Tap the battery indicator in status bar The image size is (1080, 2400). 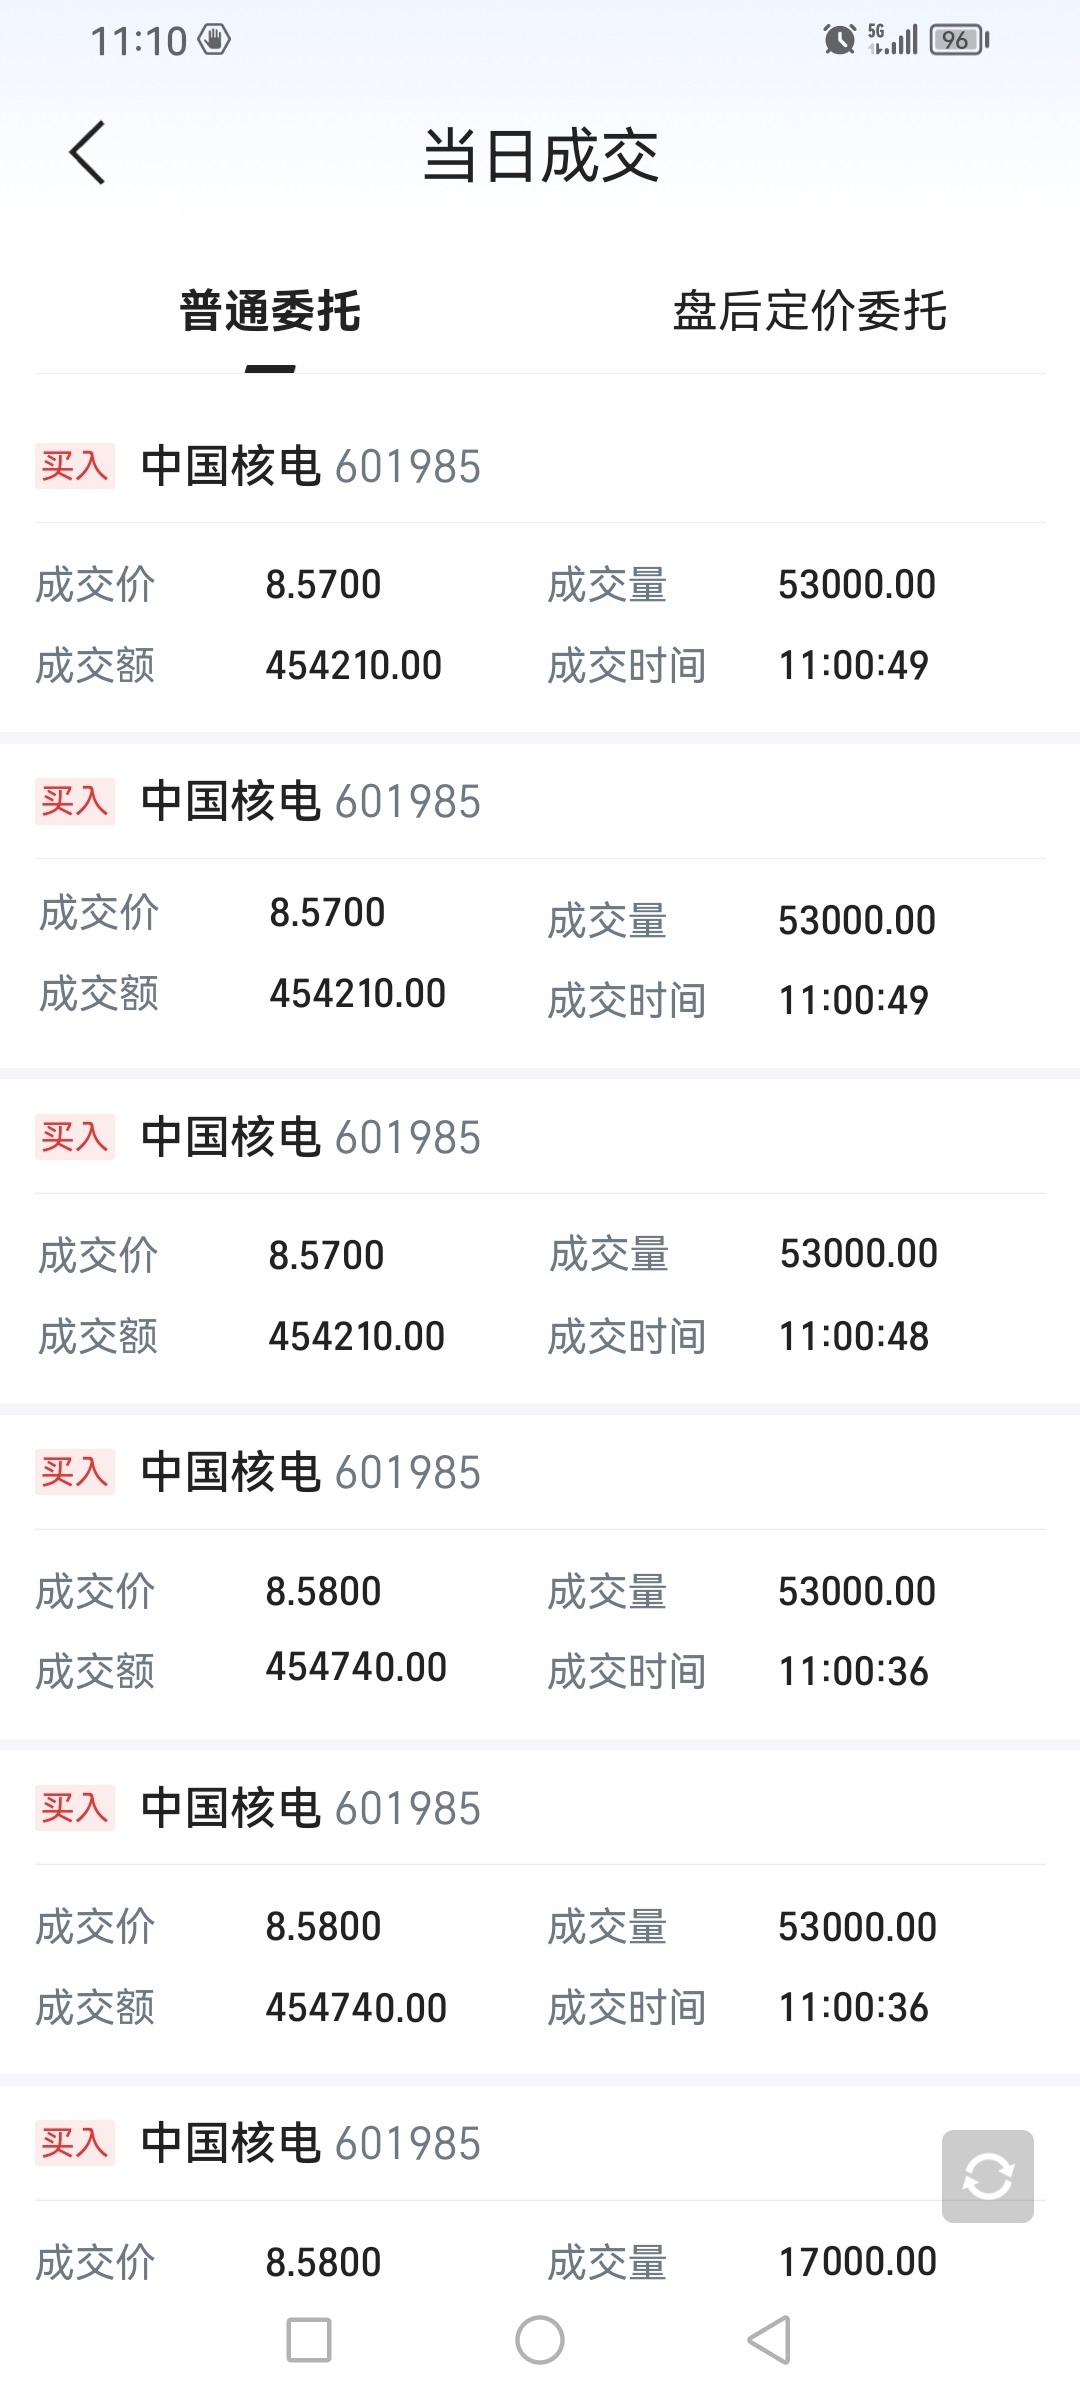959,40
